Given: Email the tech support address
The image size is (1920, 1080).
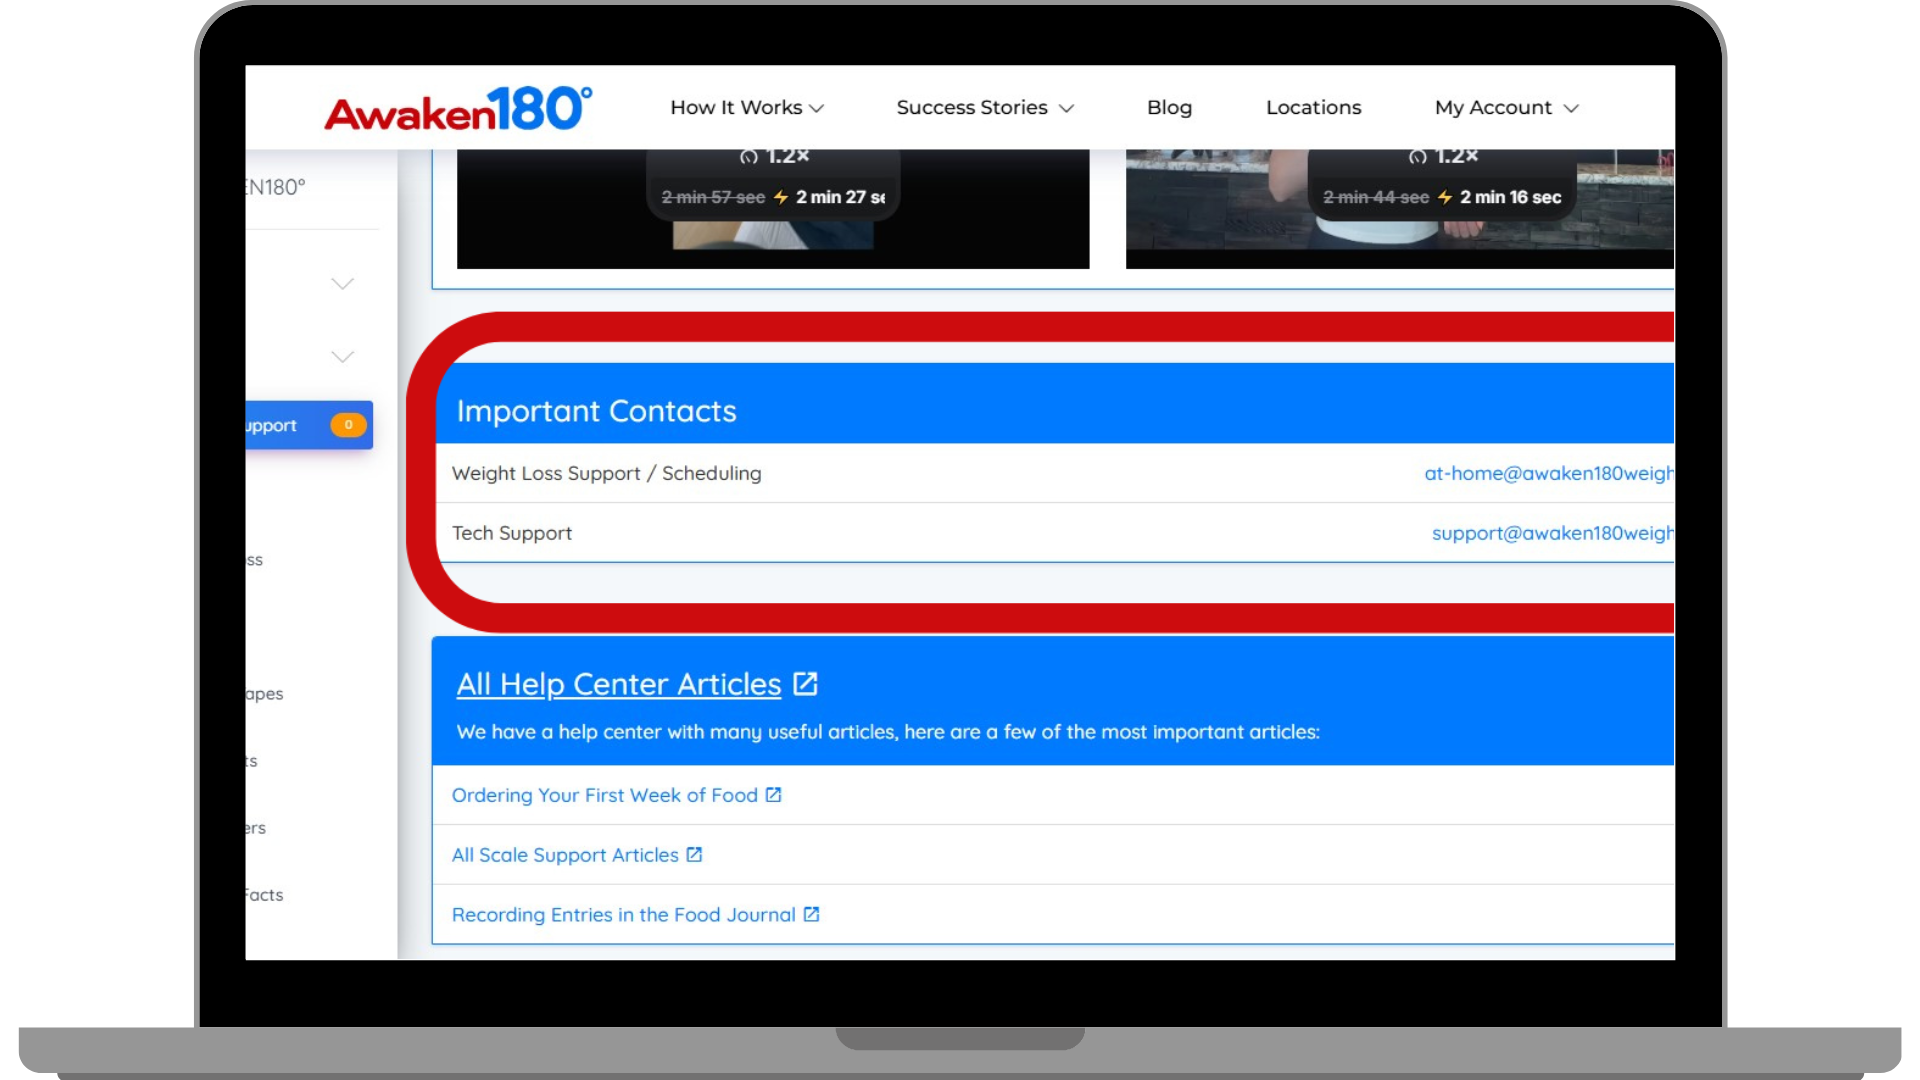Looking at the screenshot, I should 1553,533.
